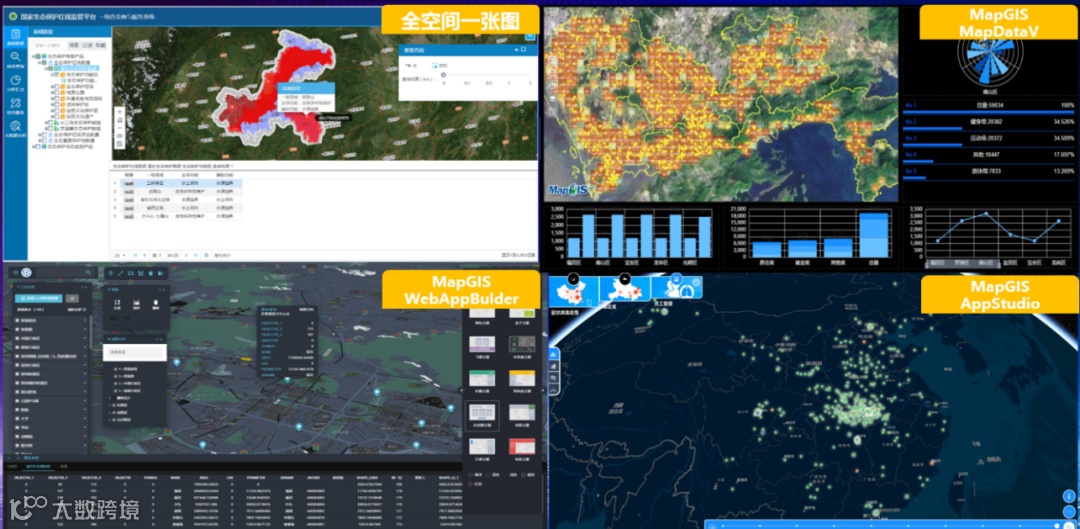Viewport: 1080px width, 529px height.
Task: Select the No.2 健身馆:20382 ranking row
Action: tap(988, 121)
